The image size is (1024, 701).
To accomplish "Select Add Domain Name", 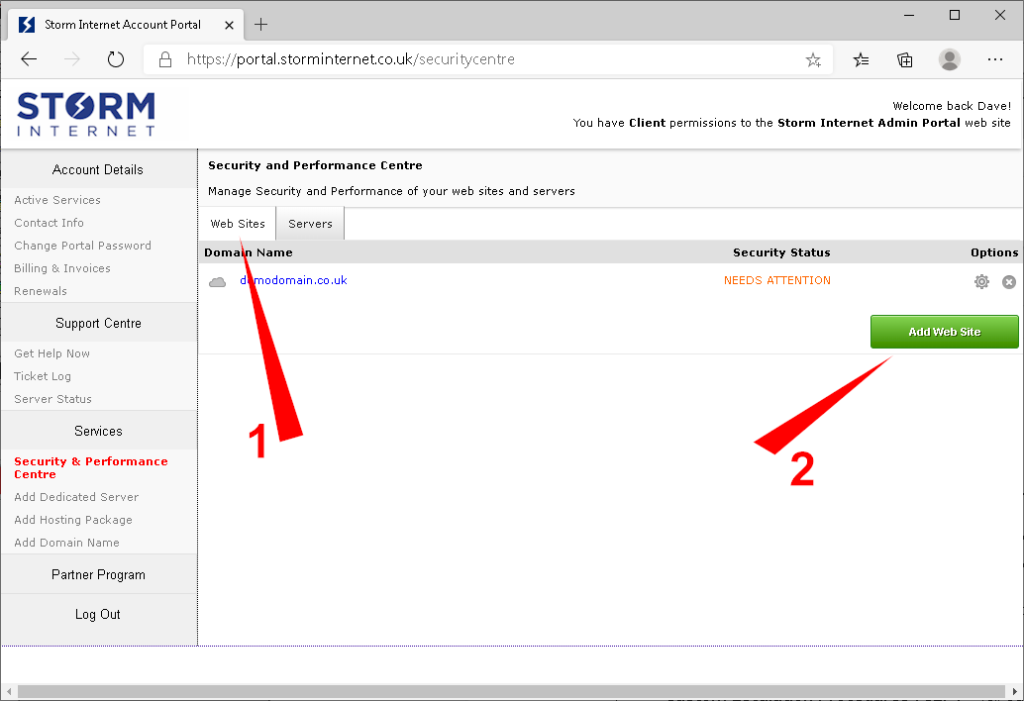I will point(67,543).
